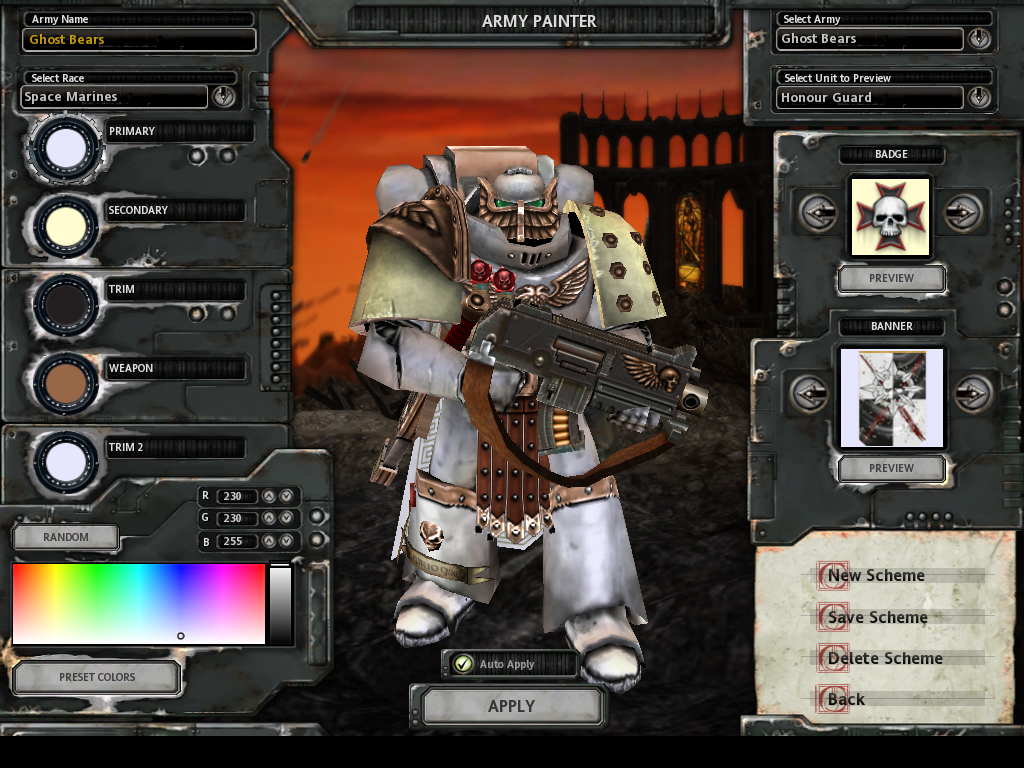Screen dimensions: 1024x768
Task: Click the Army Name input field
Action: pos(138,39)
